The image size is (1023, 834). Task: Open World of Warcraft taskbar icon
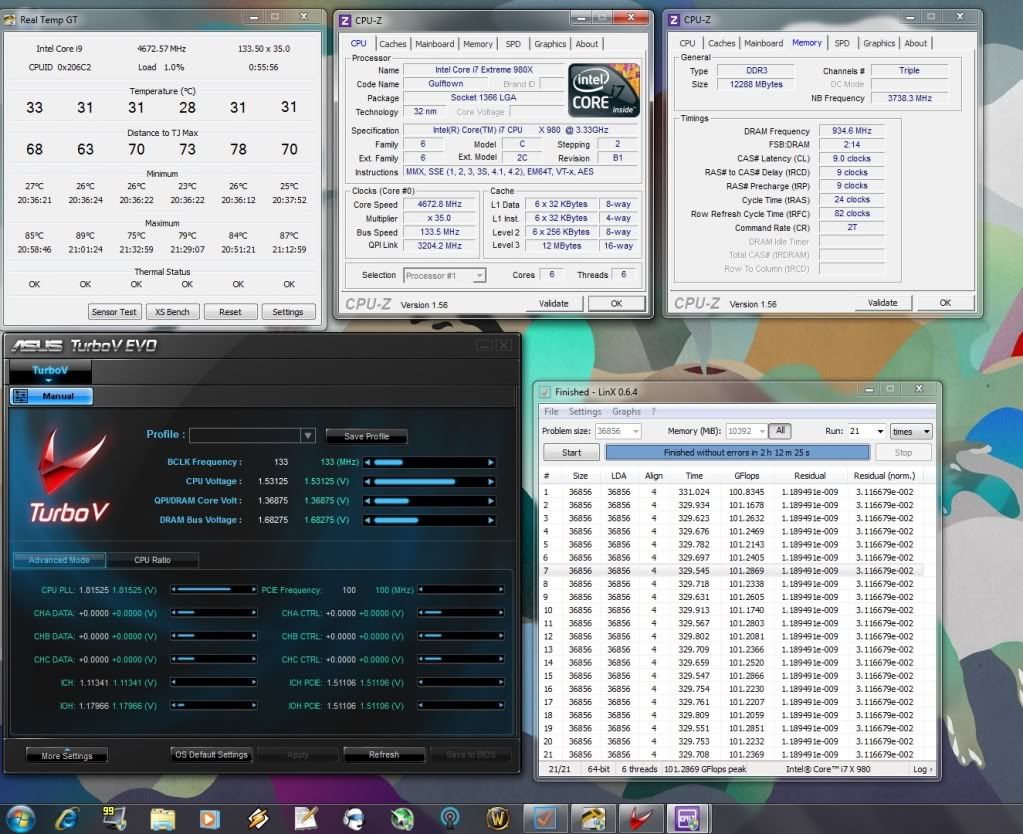(x=498, y=819)
